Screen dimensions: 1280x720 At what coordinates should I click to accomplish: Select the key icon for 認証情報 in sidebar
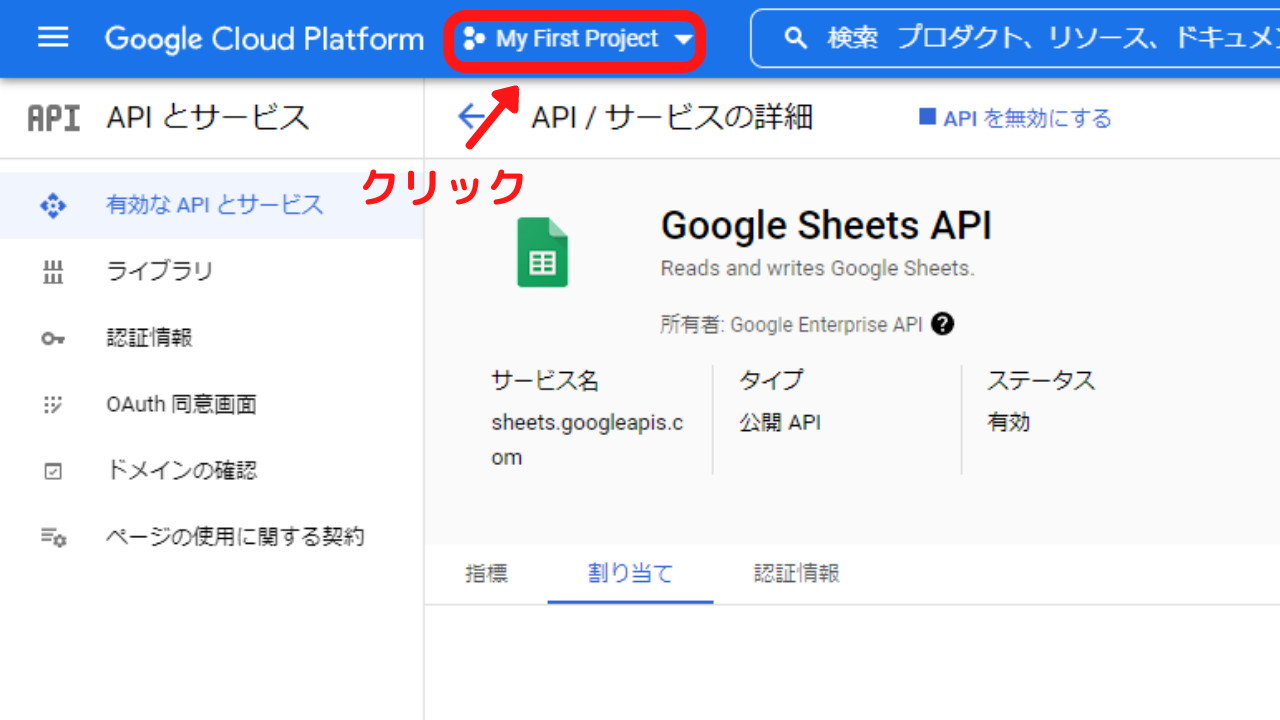pyautogui.click(x=52, y=338)
